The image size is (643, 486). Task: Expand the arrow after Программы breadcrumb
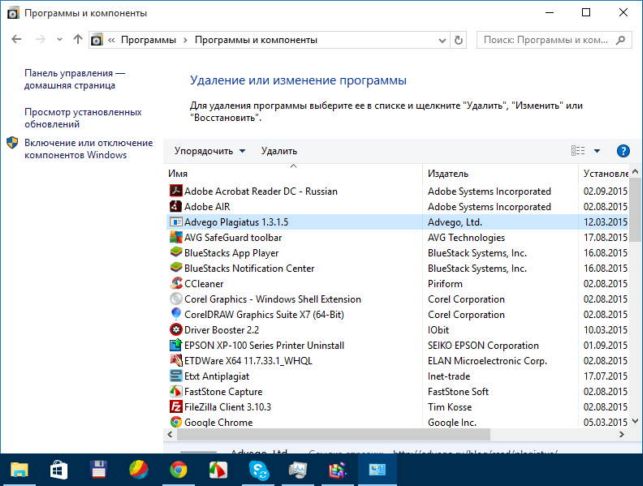click(185, 40)
